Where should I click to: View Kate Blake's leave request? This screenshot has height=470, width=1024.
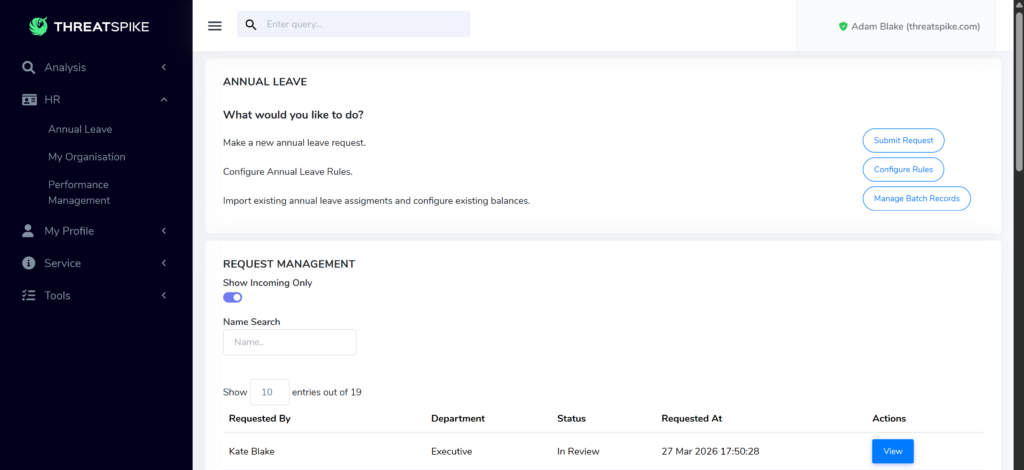pos(892,451)
